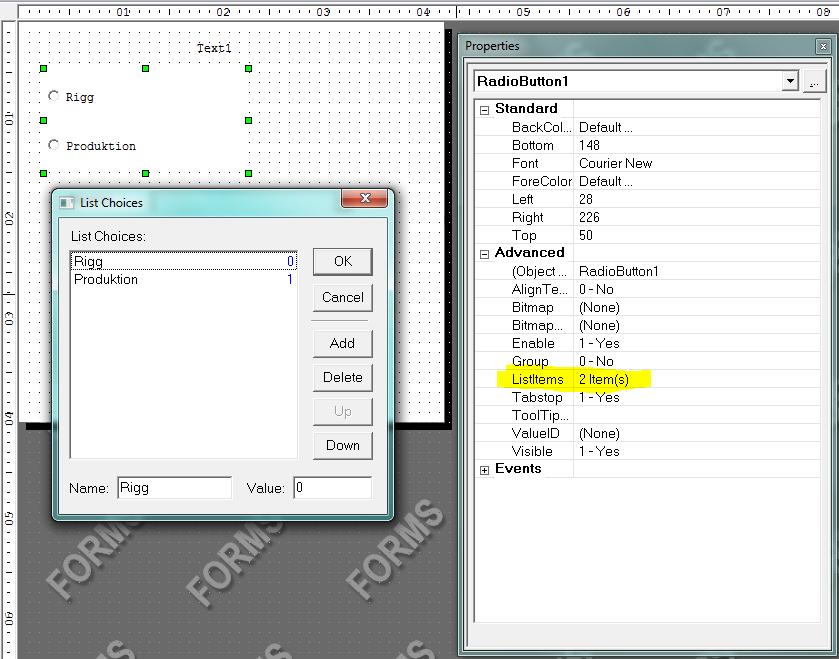Collapse the Standard property group
The width and height of the screenshot is (839, 659).
pyautogui.click(x=484, y=110)
